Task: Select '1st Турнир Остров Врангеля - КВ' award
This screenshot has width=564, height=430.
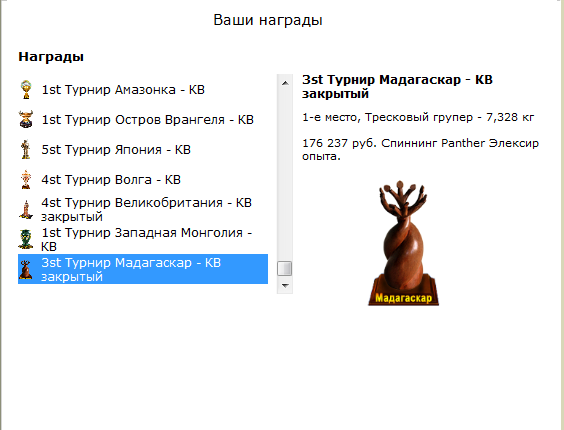Action: pyautogui.click(x=143, y=119)
